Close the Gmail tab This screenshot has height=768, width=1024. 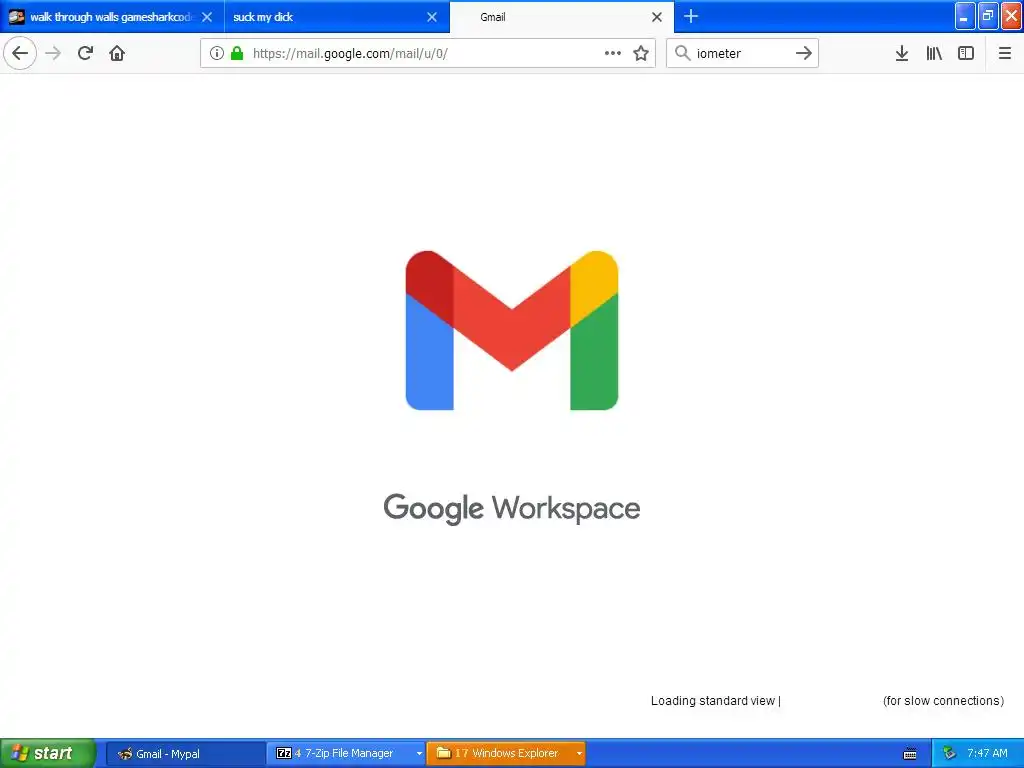click(657, 17)
